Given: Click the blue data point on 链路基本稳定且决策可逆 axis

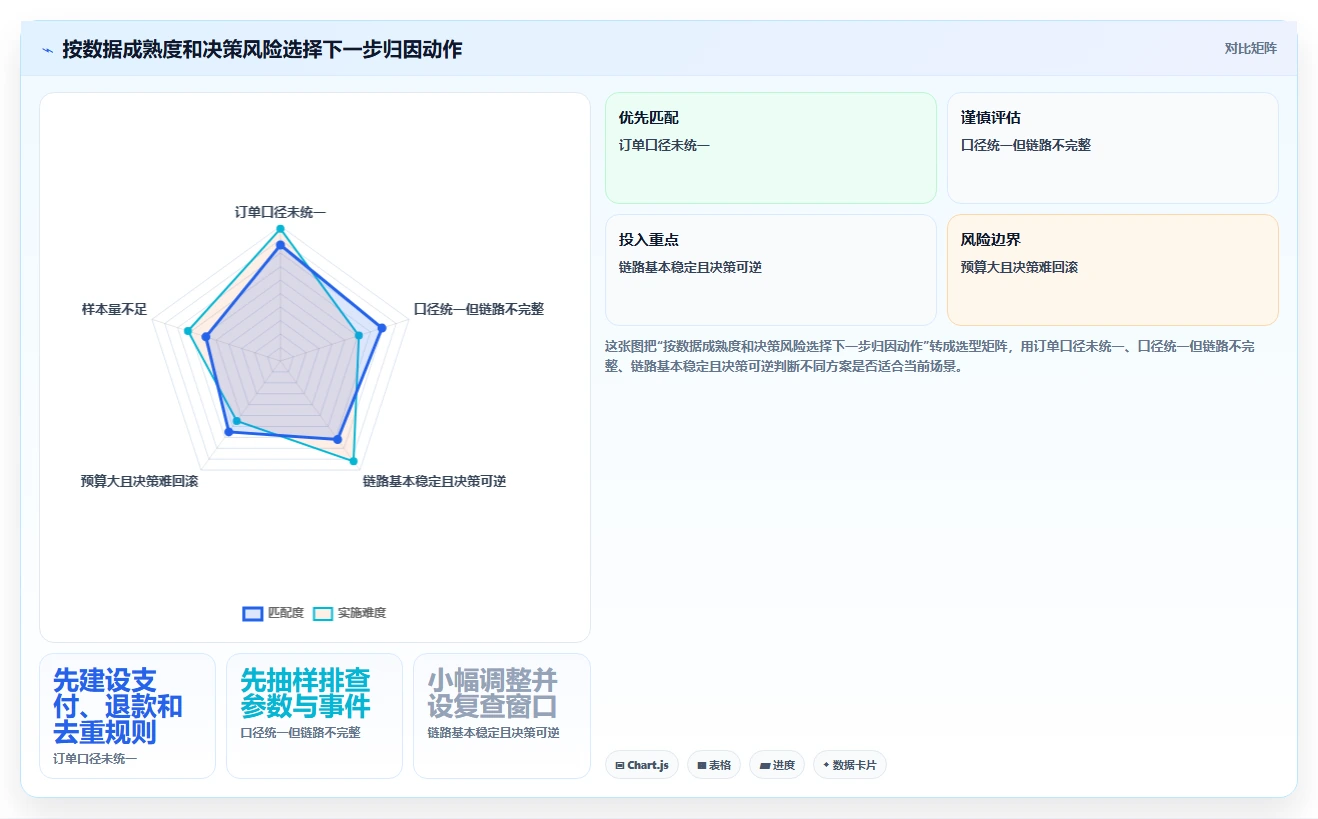Looking at the screenshot, I should click(338, 439).
